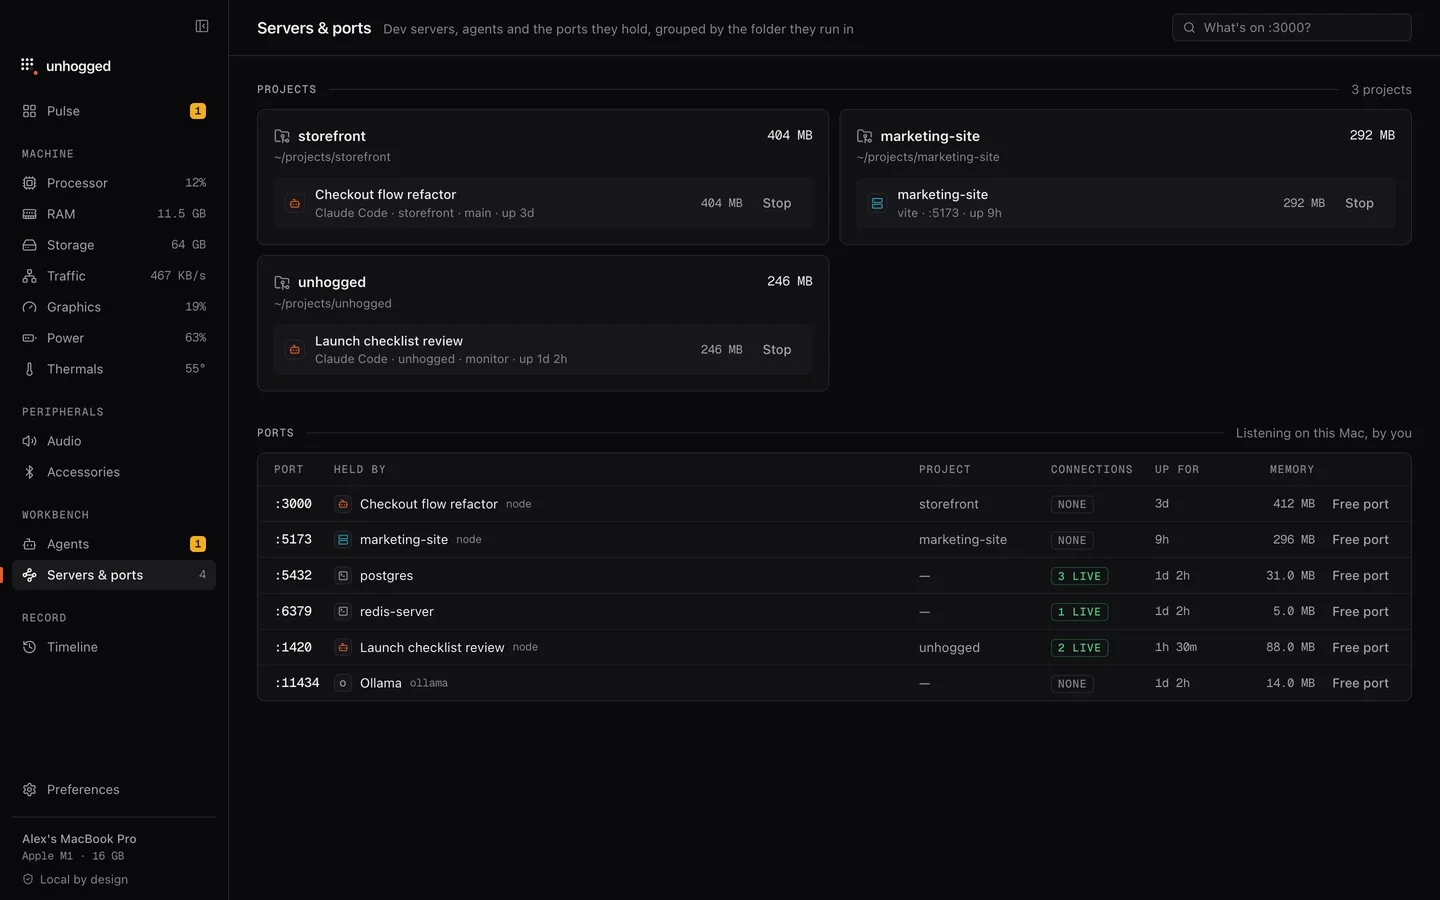Collapse the sidebar with the panel icon

coord(202,26)
